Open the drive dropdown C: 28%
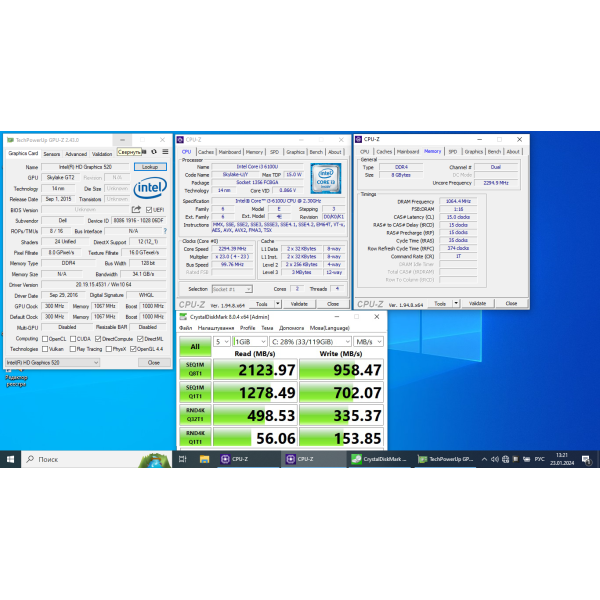600x600 pixels. click(x=310, y=342)
